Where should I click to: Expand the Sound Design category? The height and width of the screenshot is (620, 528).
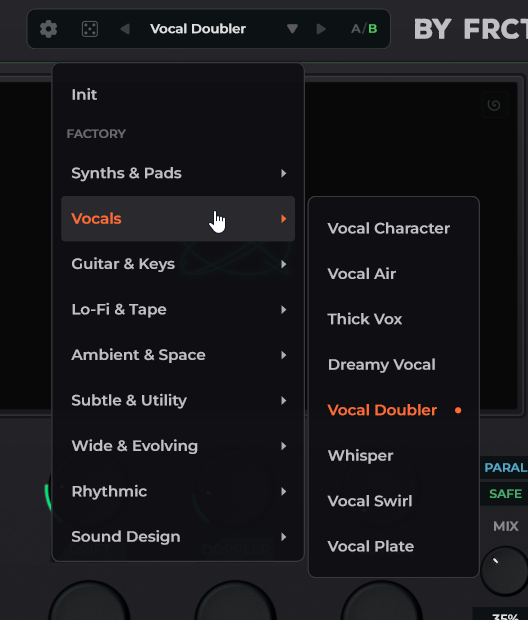point(178,537)
